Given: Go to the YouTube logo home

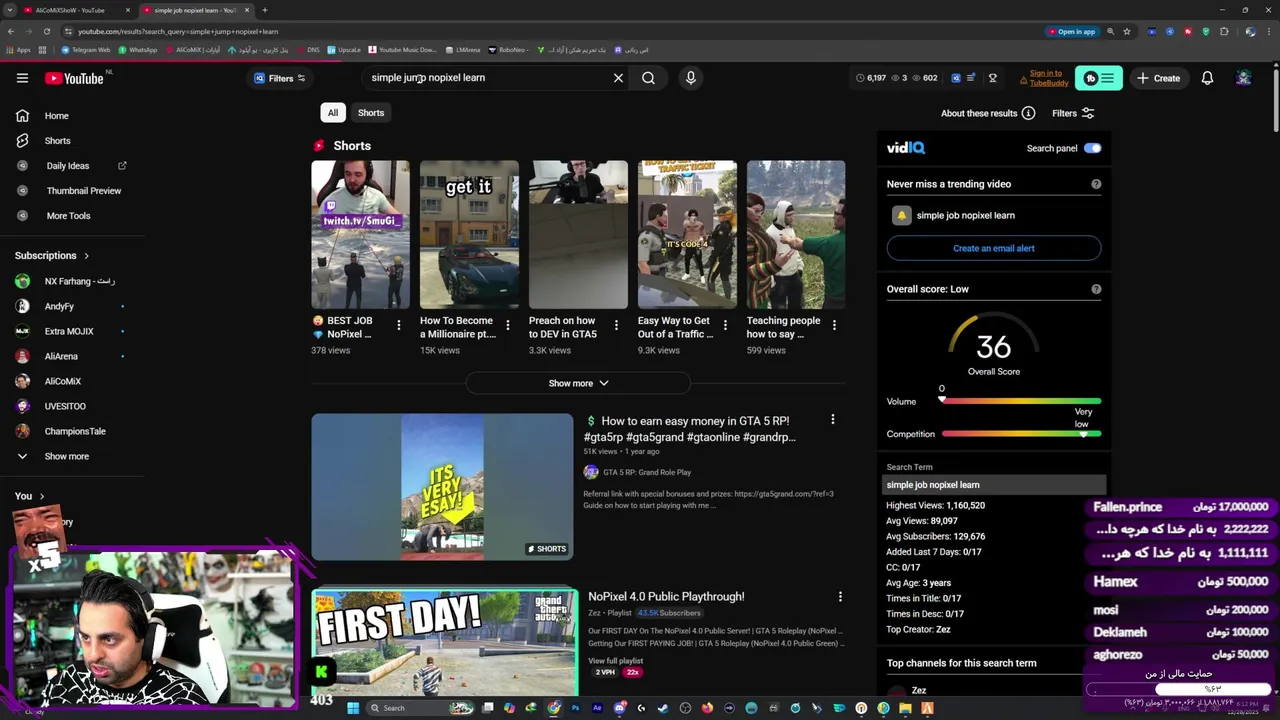Looking at the screenshot, I should coord(74,78).
